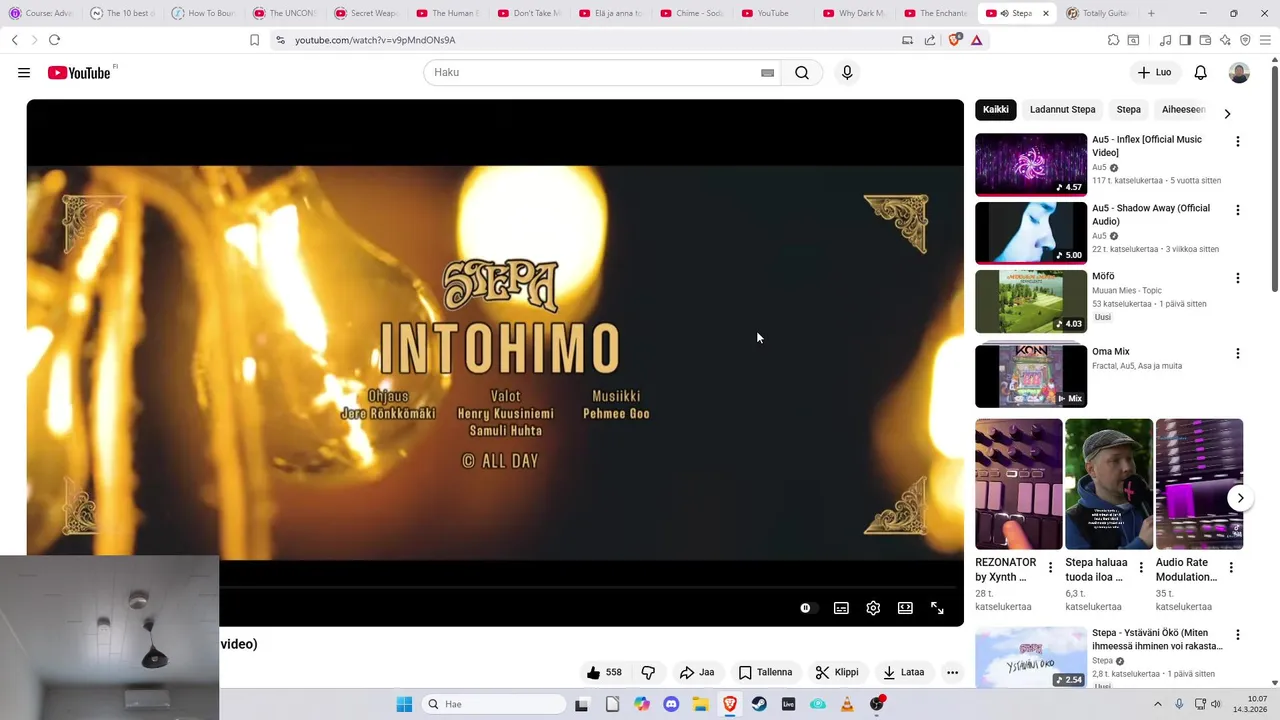
Task: Open Steam from the taskbar
Action: (x=759, y=704)
